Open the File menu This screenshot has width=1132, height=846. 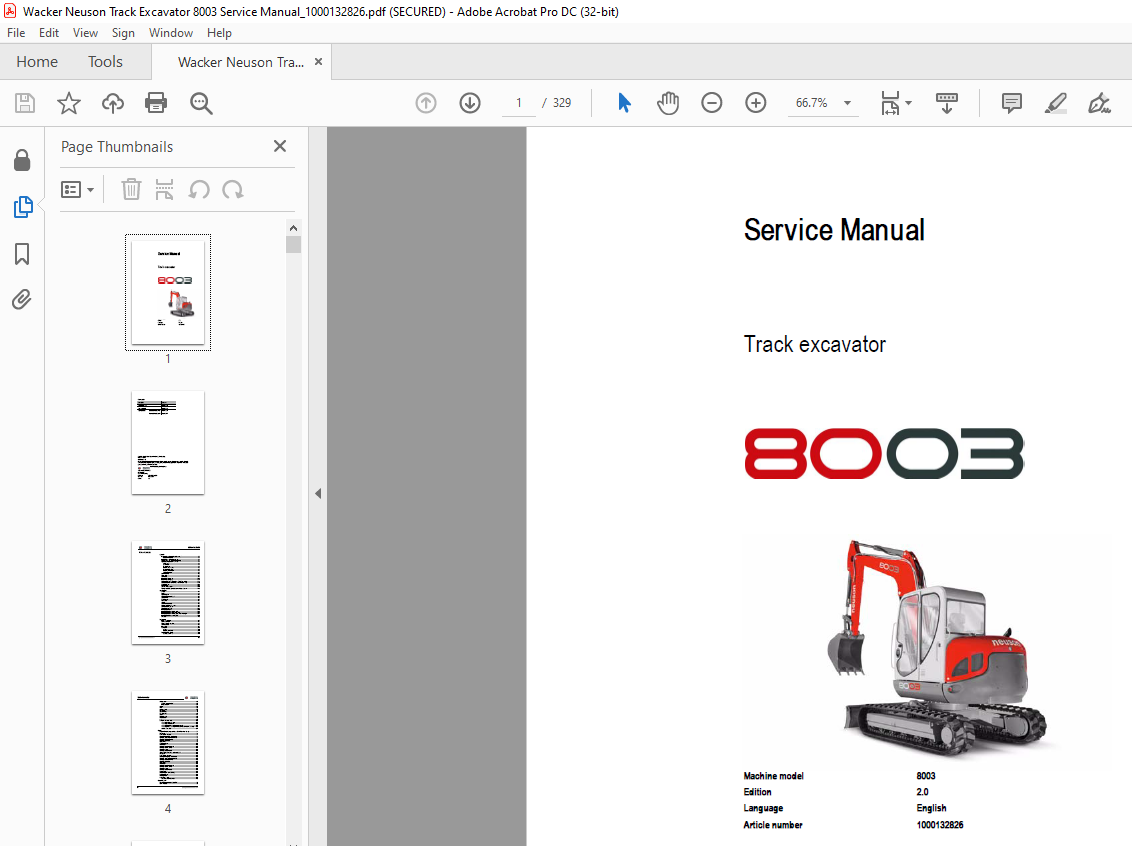click(16, 32)
